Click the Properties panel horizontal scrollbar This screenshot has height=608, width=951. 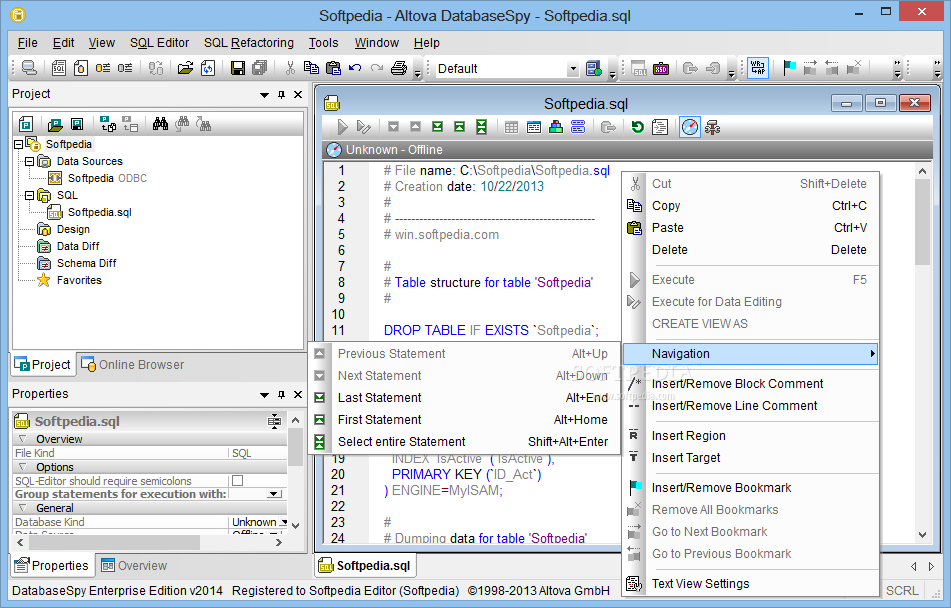pyautogui.click(x=113, y=542)
